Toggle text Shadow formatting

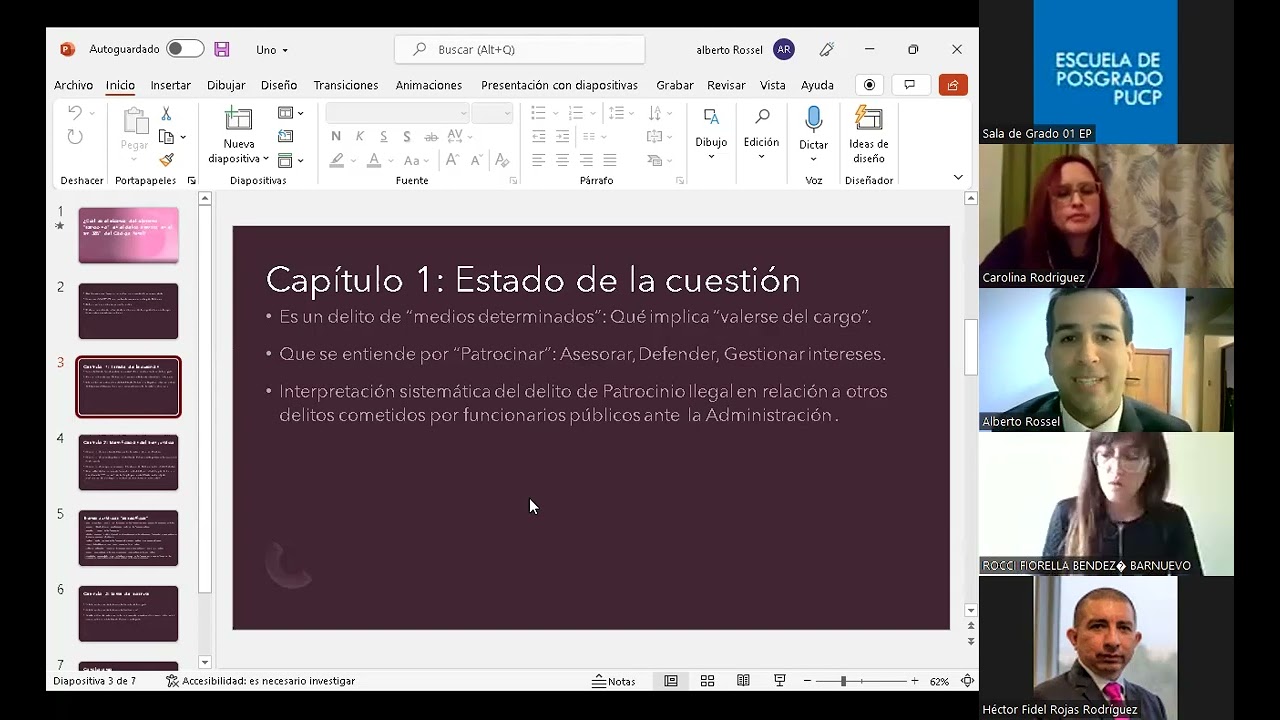[407, 137]
